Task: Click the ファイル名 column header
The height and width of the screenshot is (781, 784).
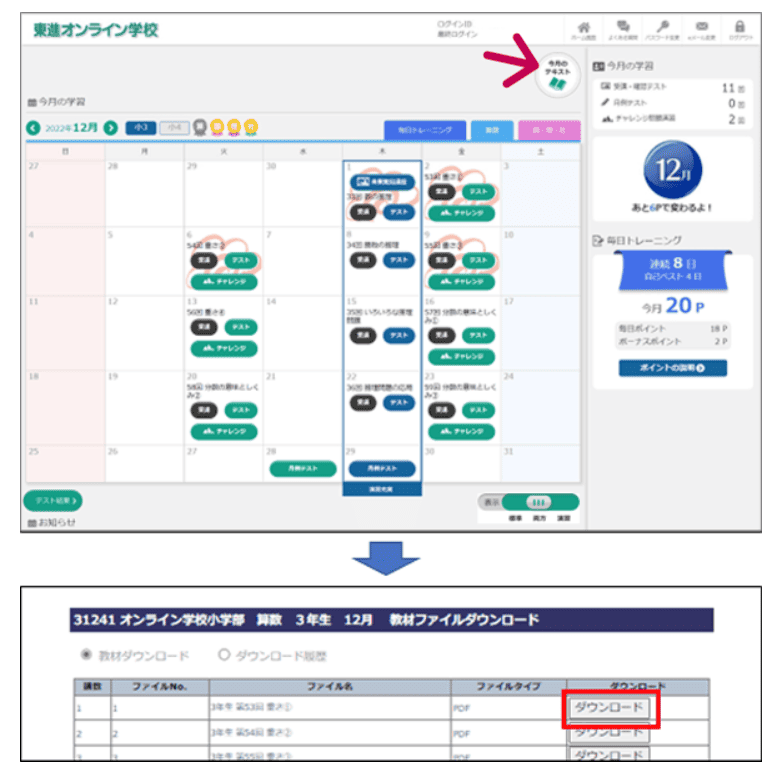Action: (330, 686)
